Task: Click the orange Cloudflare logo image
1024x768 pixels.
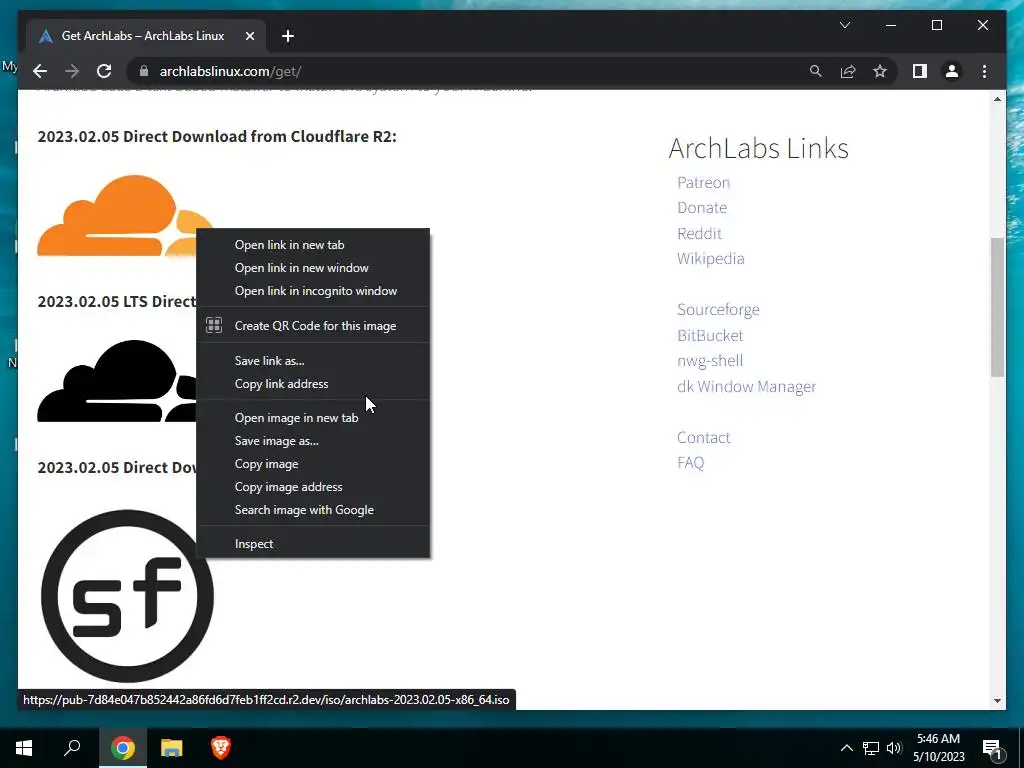Action: pyautogui.click(x=116, y=216)
